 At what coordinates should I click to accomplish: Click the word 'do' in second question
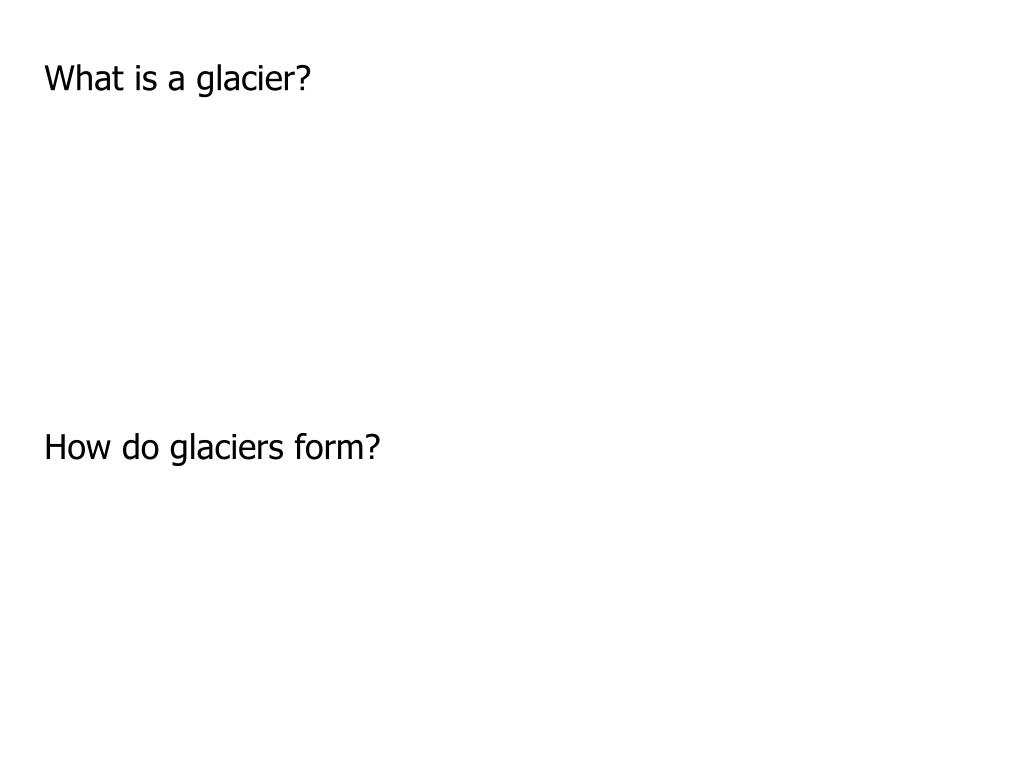pyautogui.click(x=140, y=447)
